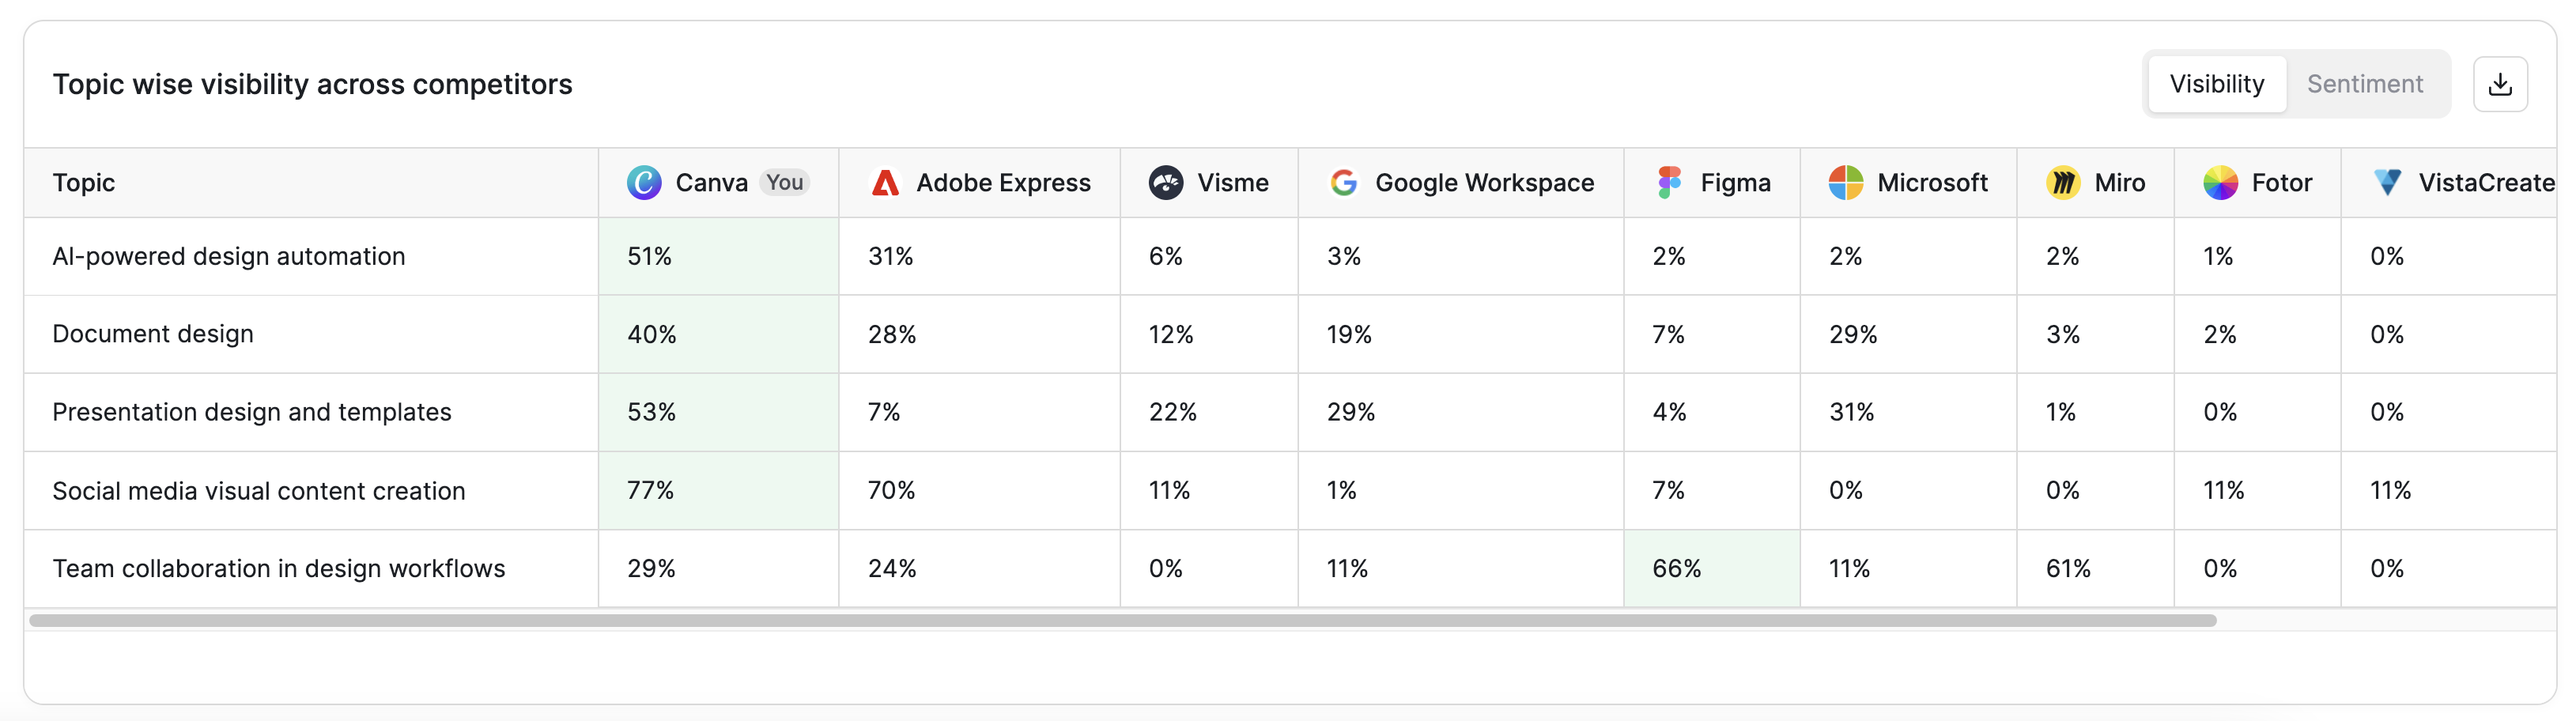This screenshot has height=721, width=2576.
Task: Click Figma's highlighted 66% cell
Action: [1712, 569]
